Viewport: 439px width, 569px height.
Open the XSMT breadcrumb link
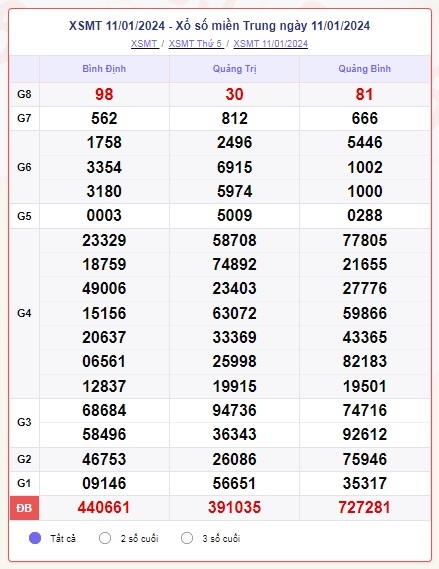coord(144,44)
